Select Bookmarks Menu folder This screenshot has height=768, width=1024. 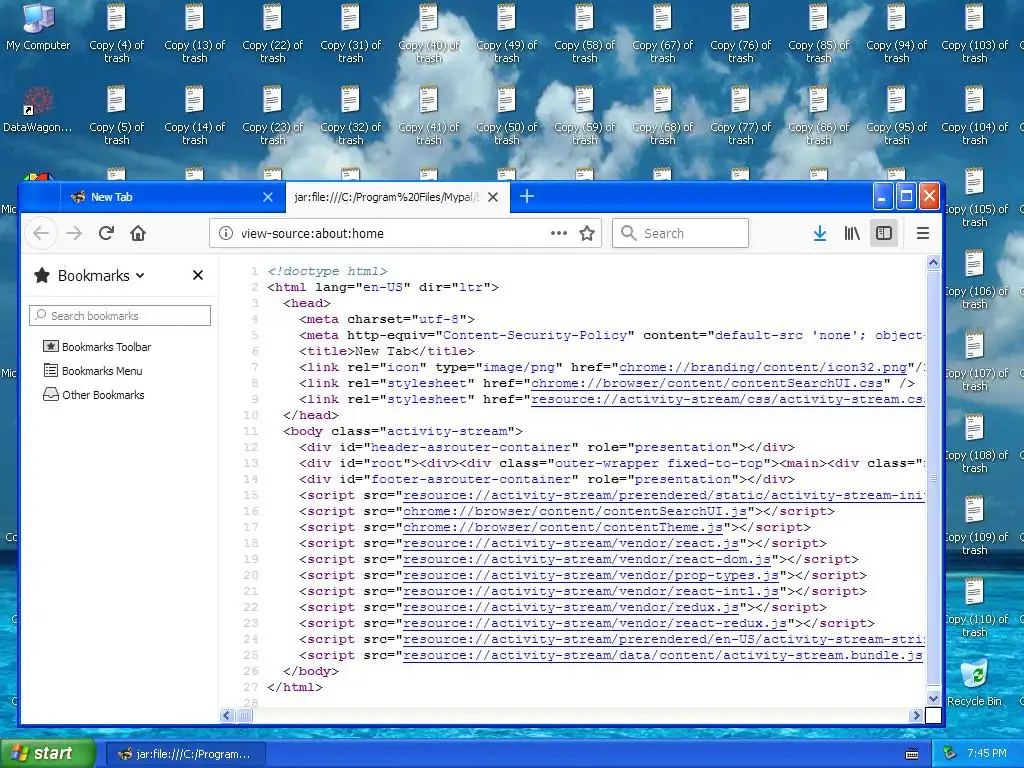tap(93, 371)
